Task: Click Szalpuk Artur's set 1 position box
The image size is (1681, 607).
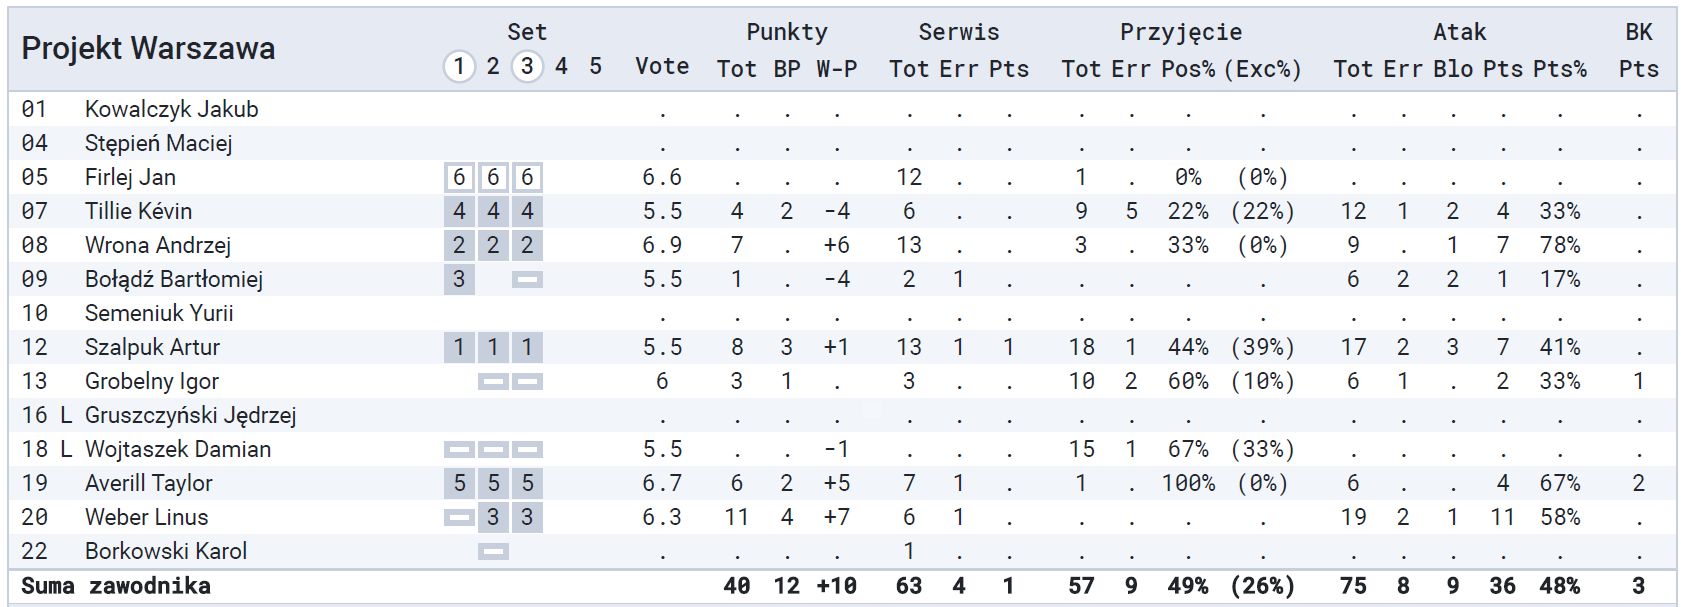Action: point(459,348)
